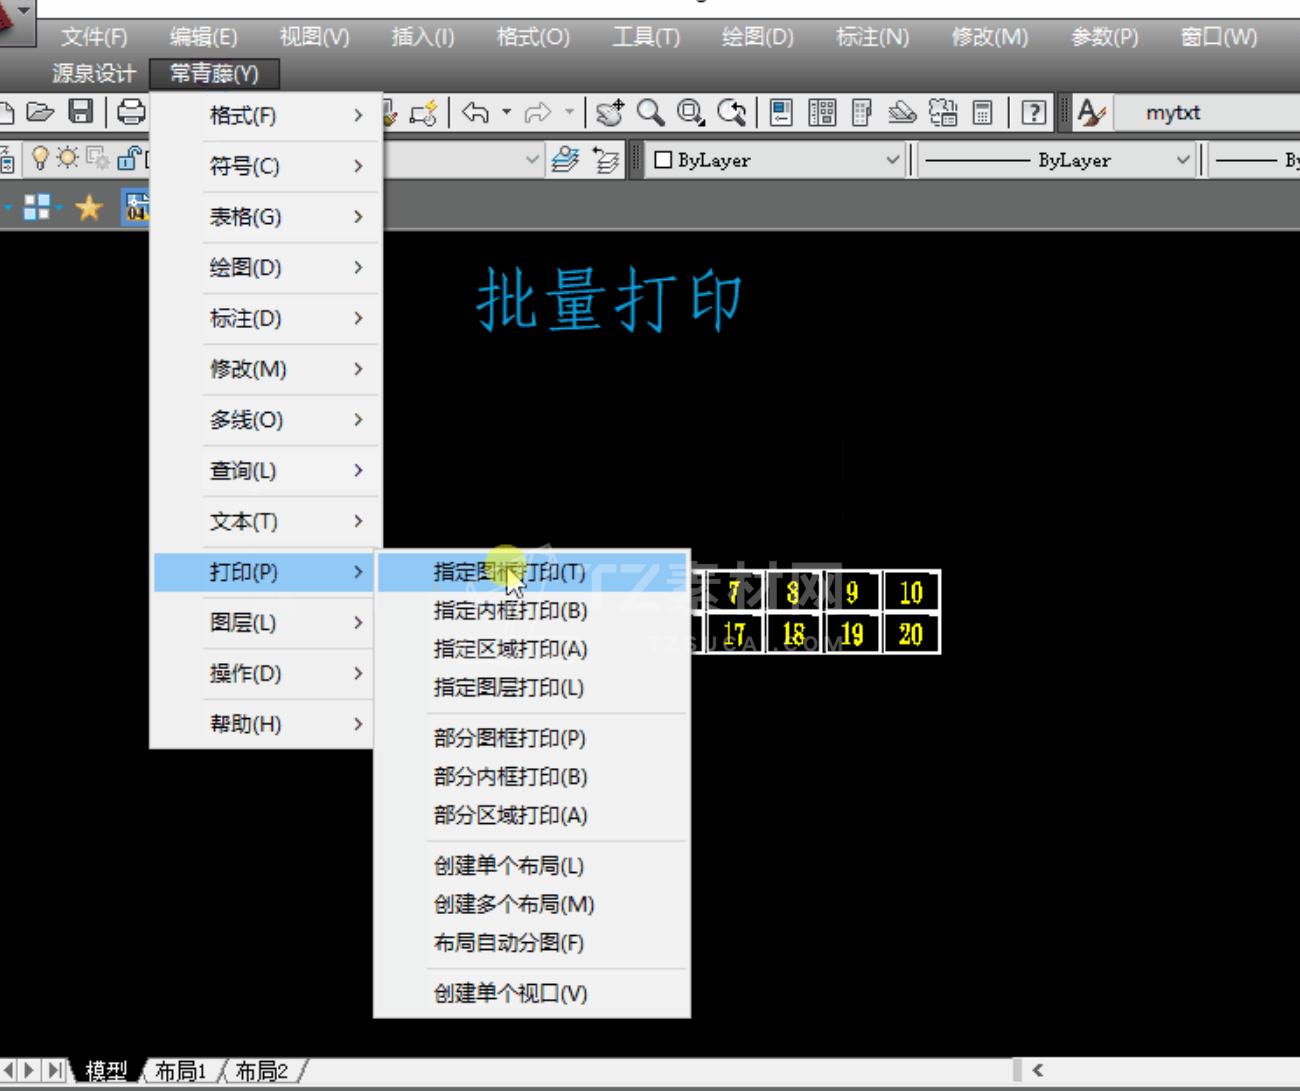
Task: Open the QuickCalc calculator icon
Action: (x=983, y=112)
